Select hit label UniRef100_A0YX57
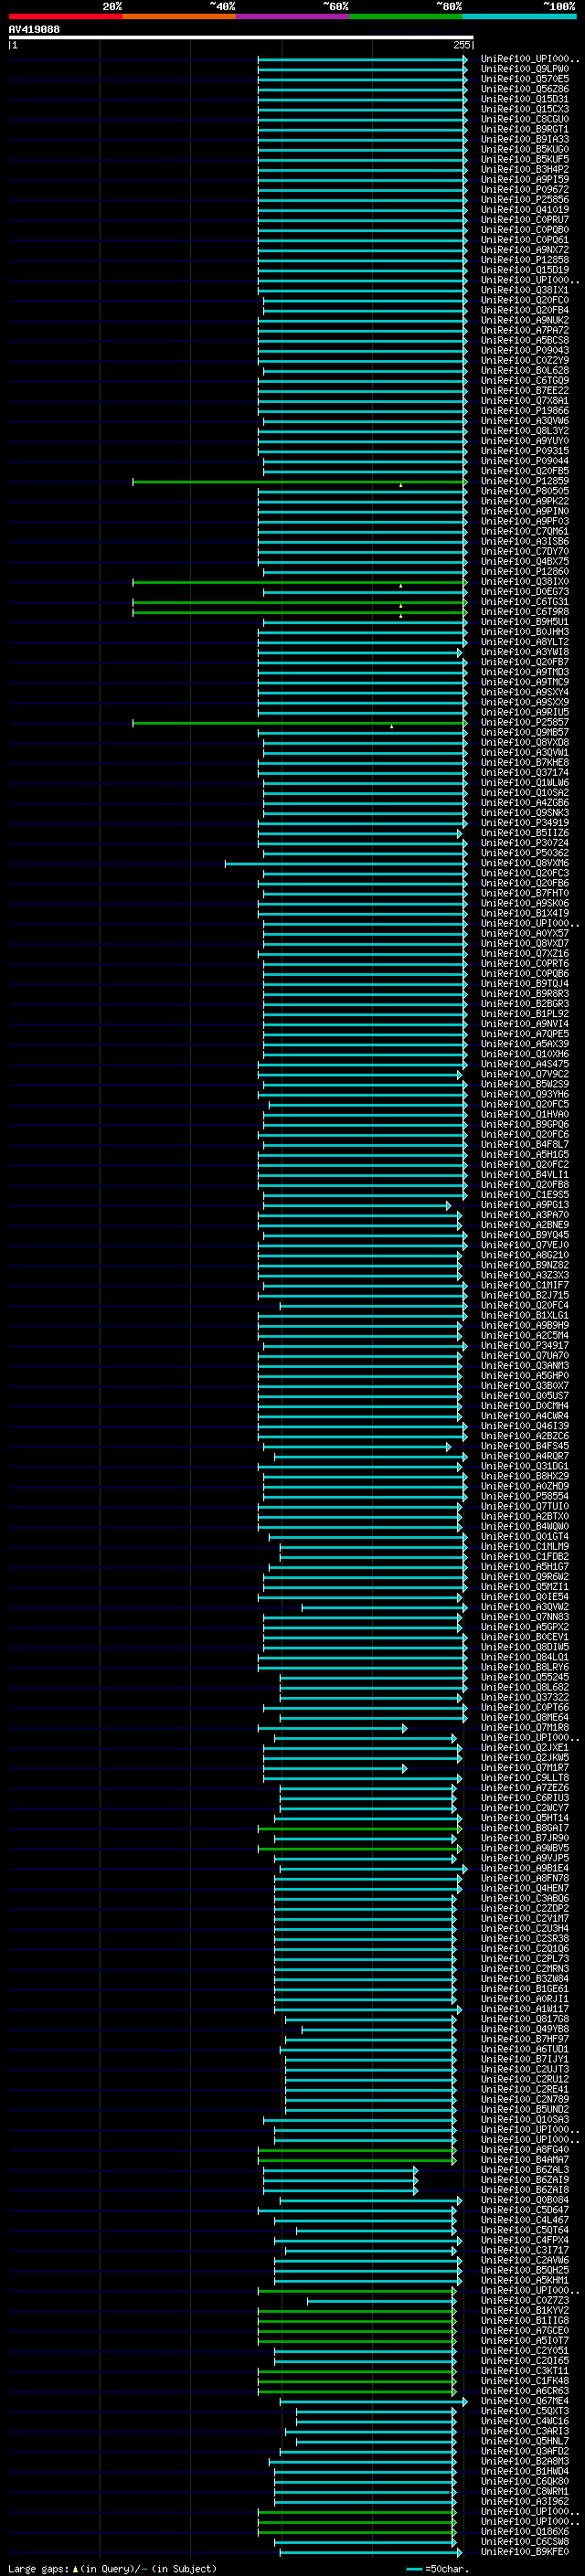The image size is (585, 2576). pyautogui.click(x=525, y=933)
